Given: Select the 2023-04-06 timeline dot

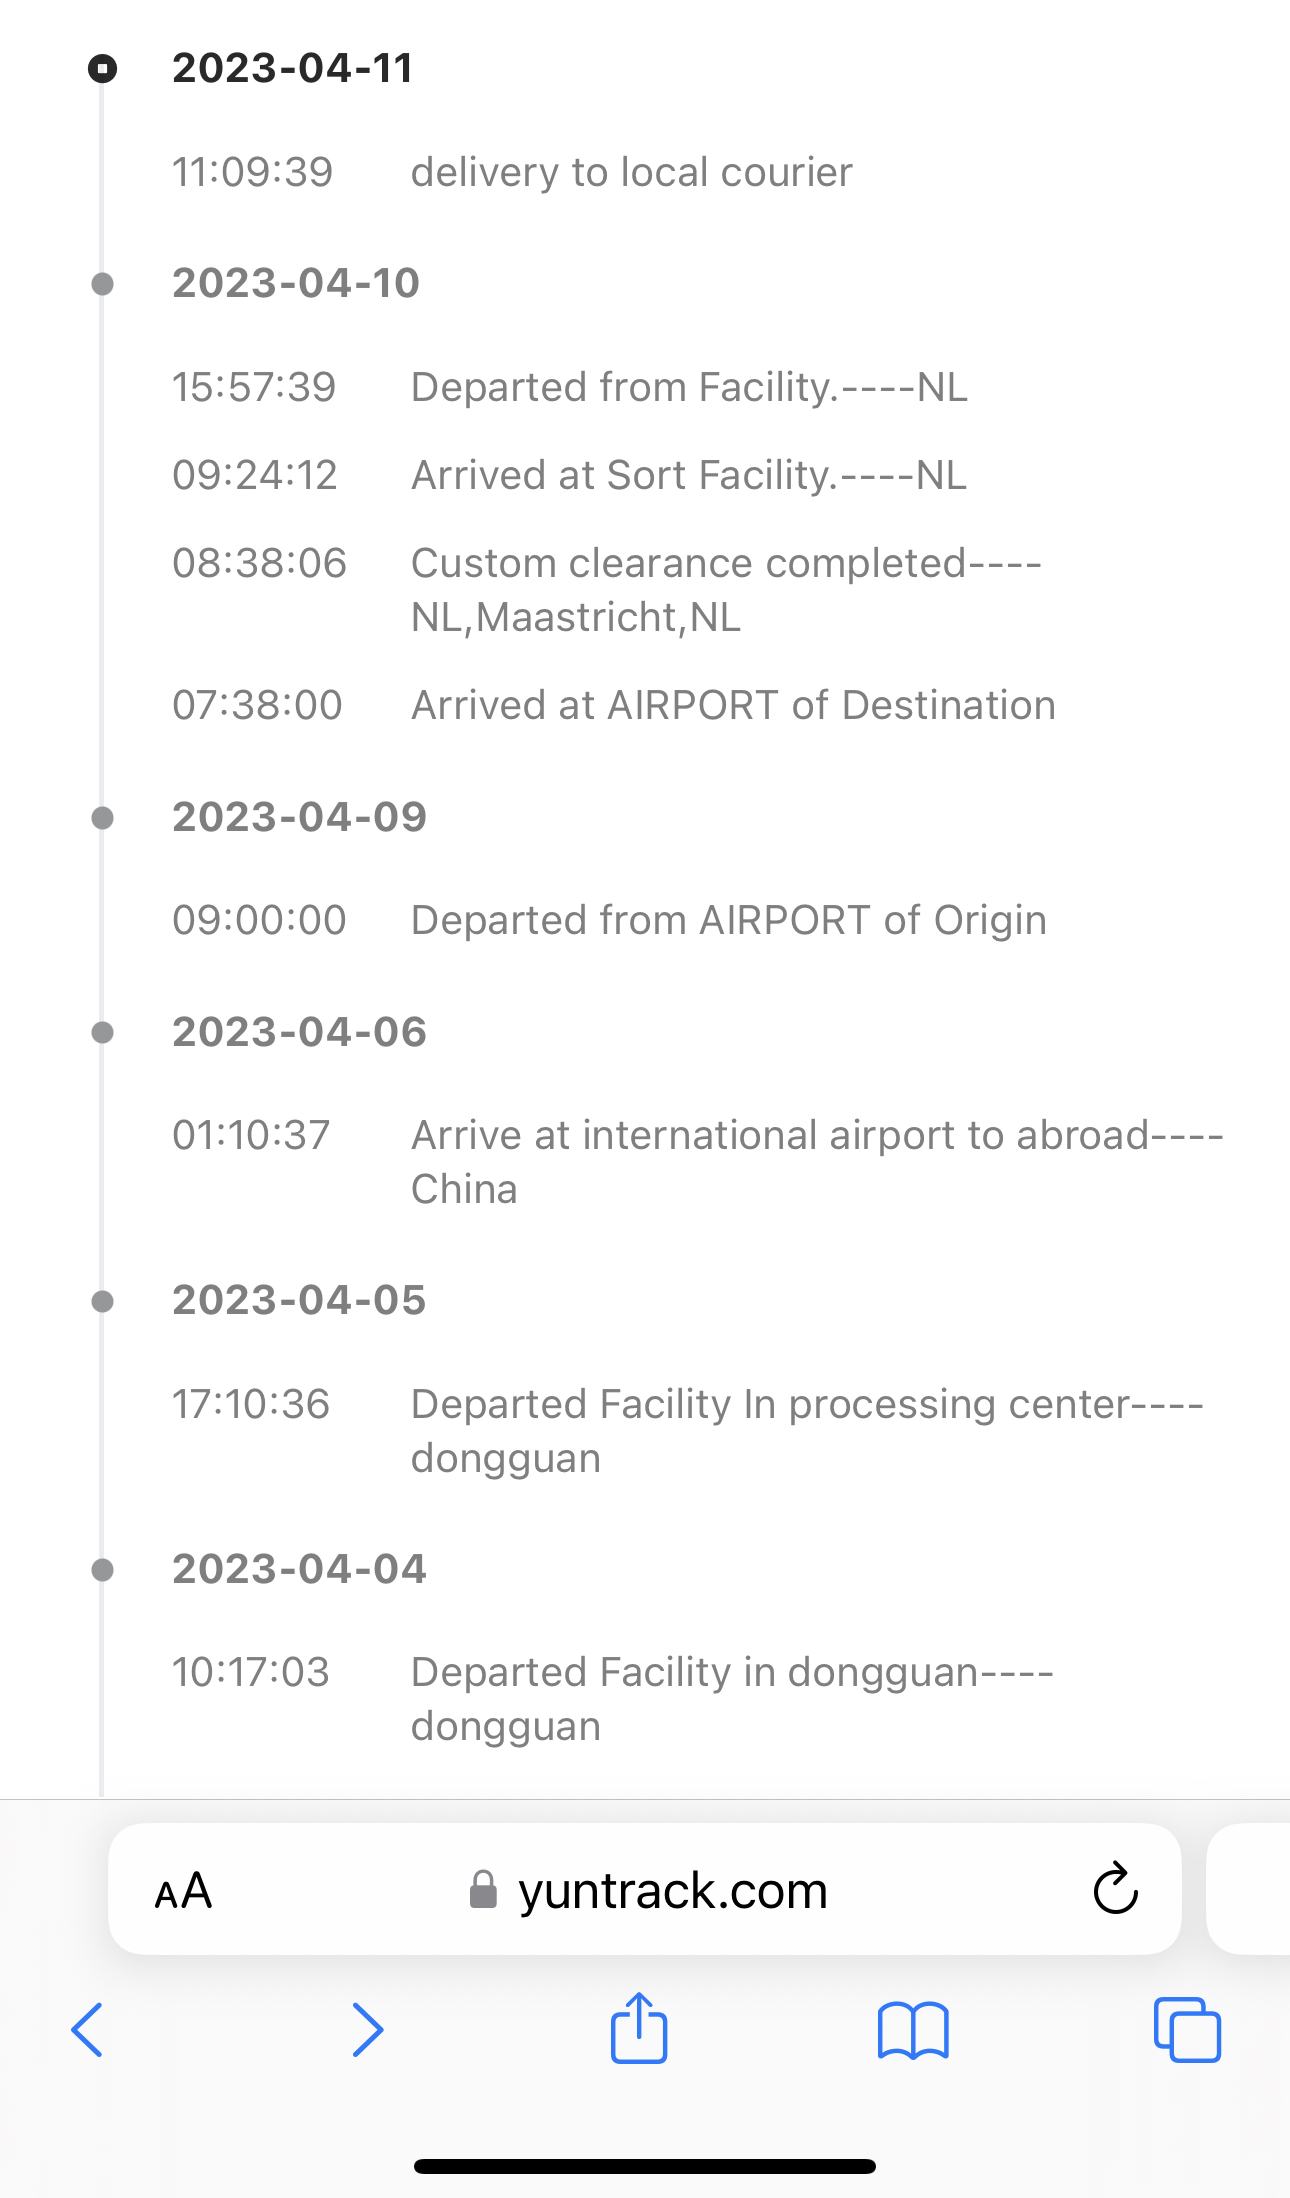Looking at the screenshot, I should pos(102,1032).
